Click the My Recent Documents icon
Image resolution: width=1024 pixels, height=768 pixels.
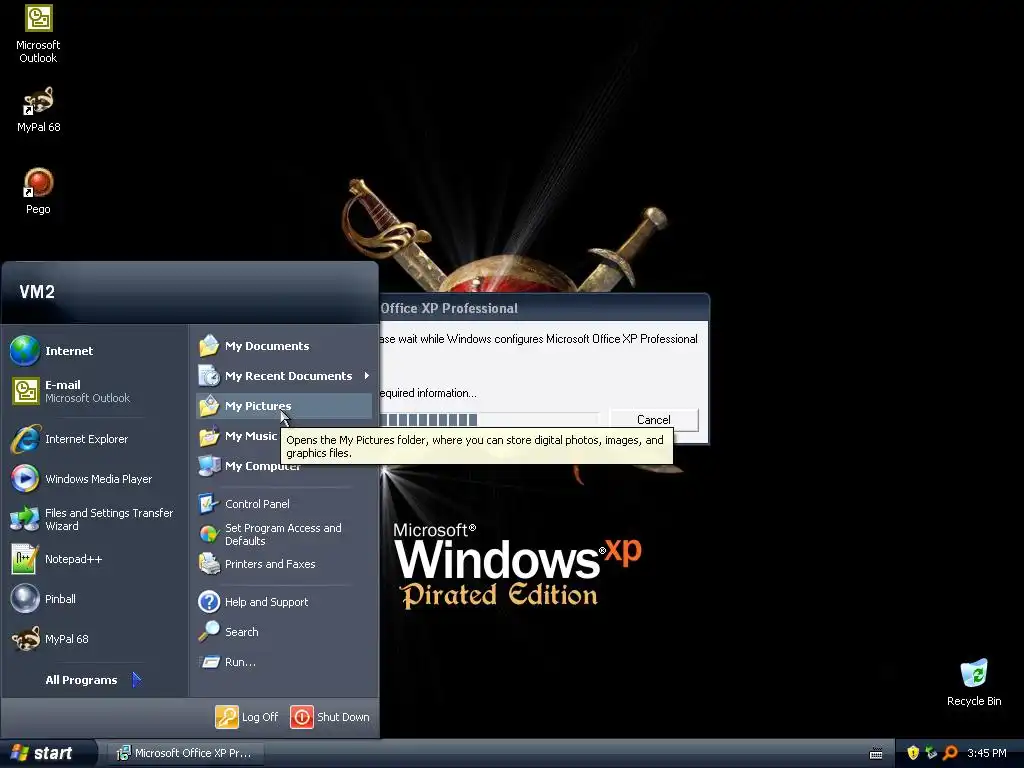tap(209, 376)
